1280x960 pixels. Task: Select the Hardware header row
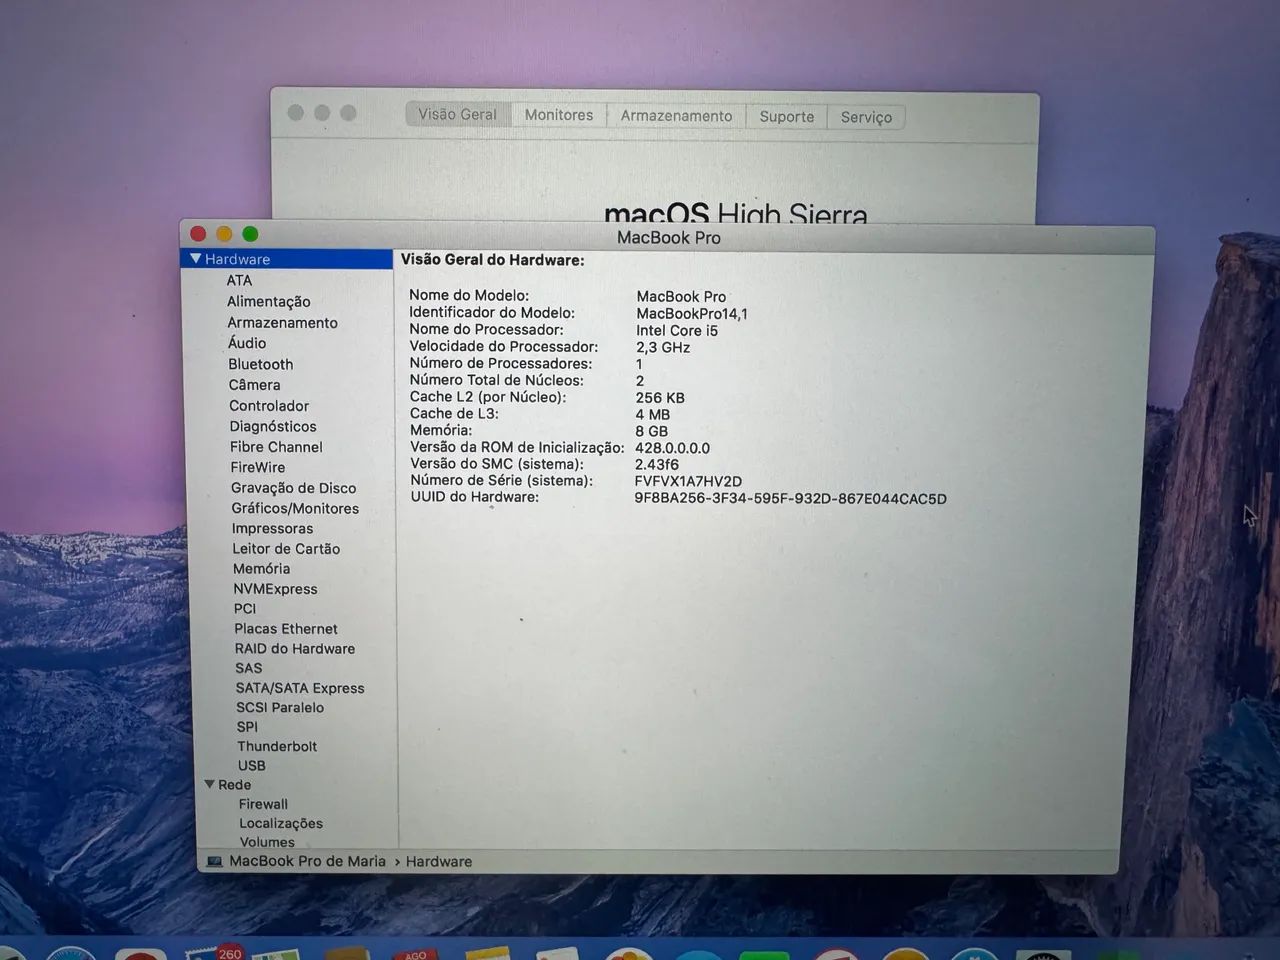(x=287, y=259)
